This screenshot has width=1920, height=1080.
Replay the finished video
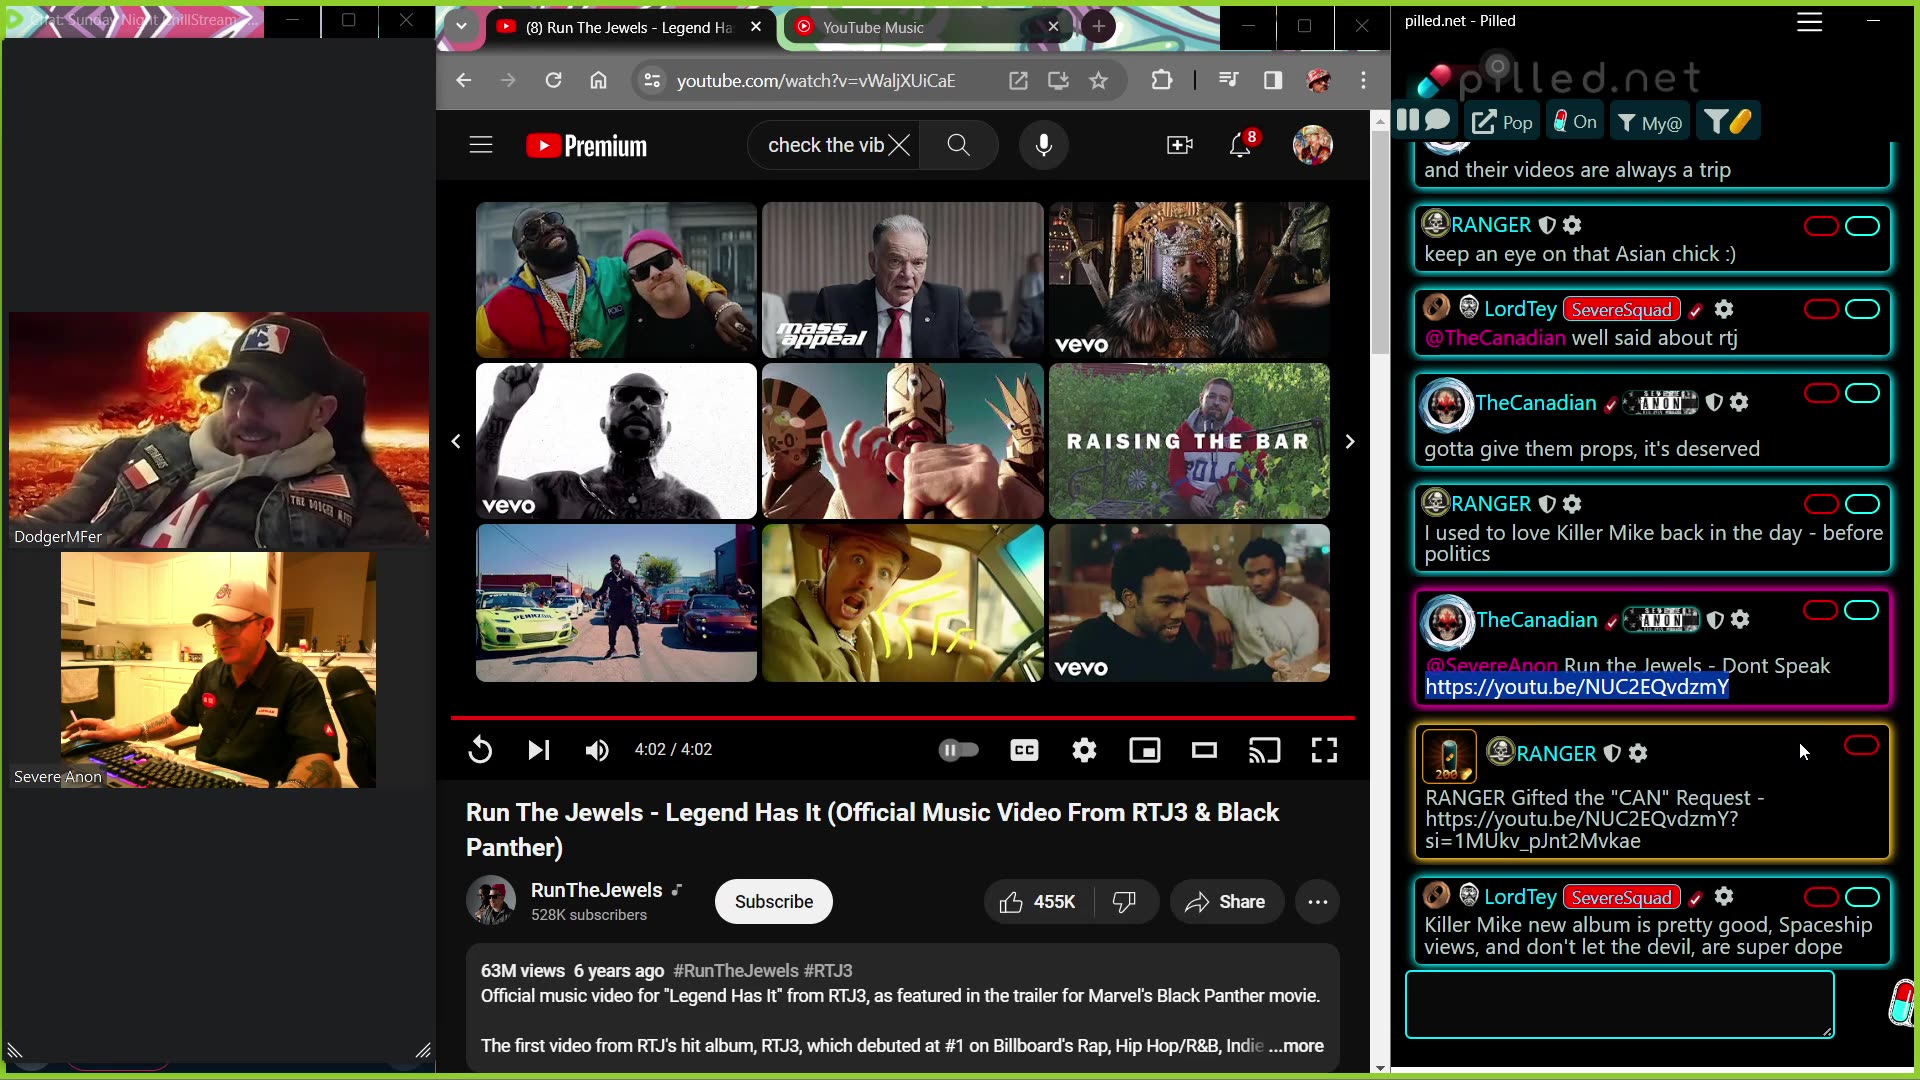[x=480, y=750]
